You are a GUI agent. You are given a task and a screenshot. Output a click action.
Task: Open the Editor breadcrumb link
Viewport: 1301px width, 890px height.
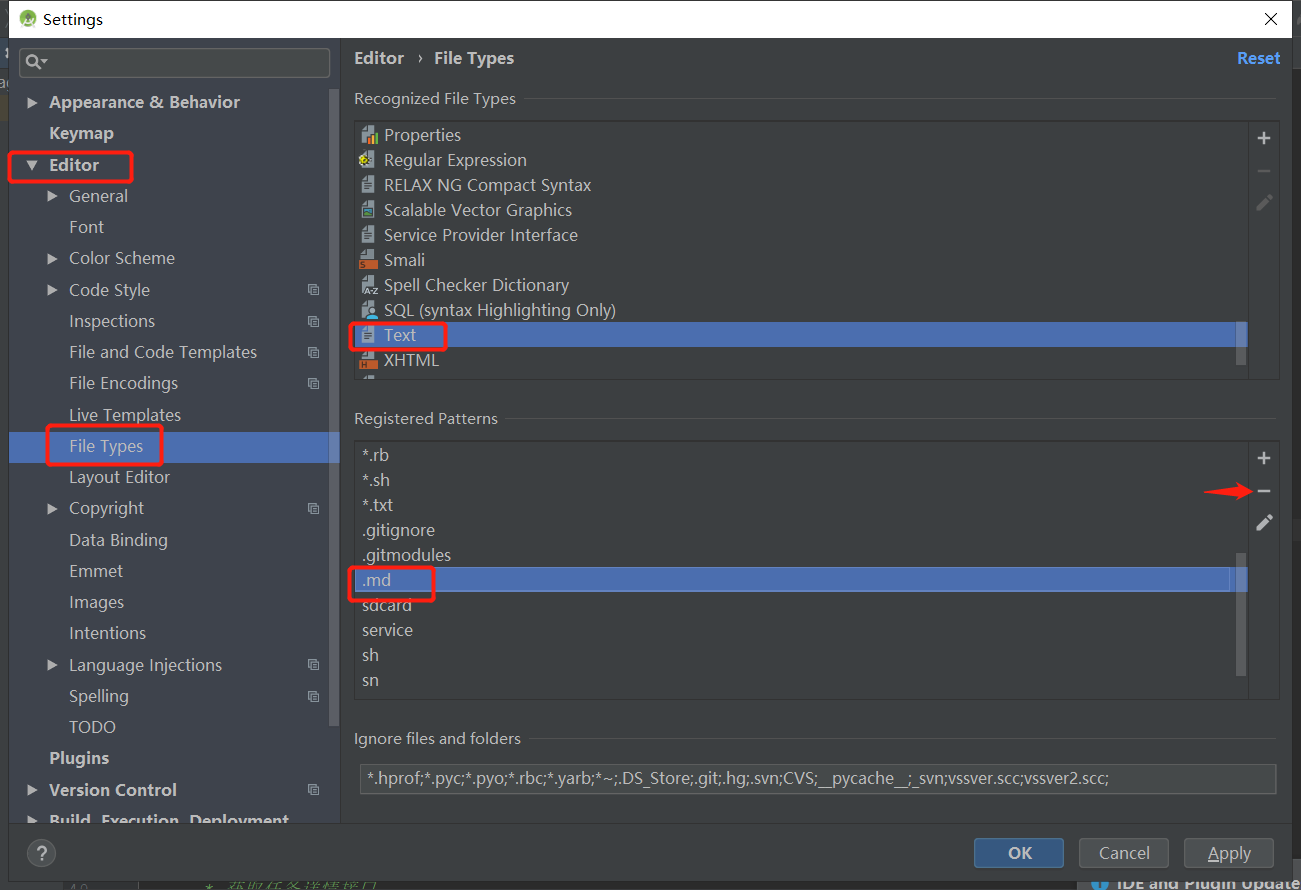coord(379,58)
